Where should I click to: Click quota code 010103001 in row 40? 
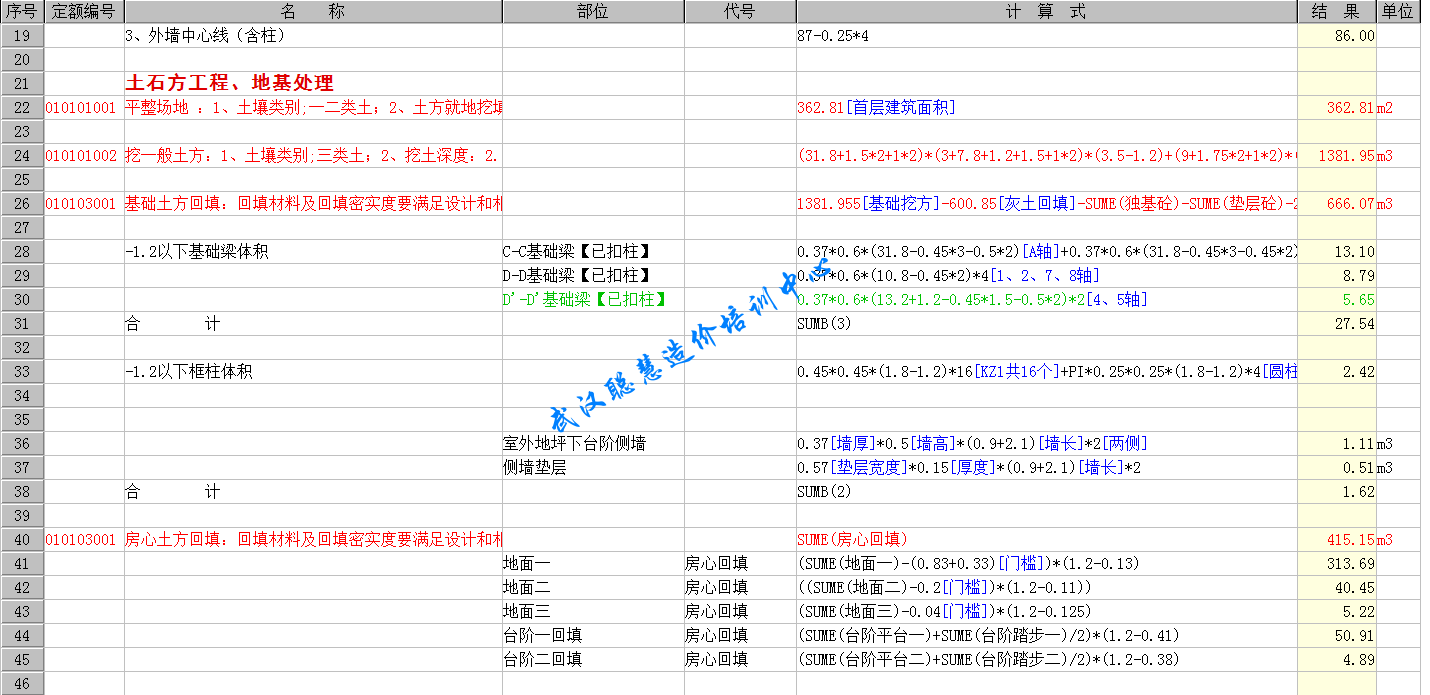(84, 540)
